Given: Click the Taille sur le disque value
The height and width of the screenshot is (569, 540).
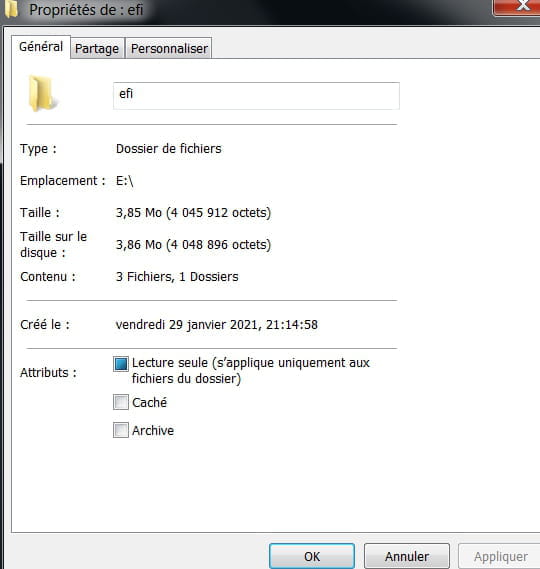Looking at the screenshot, I should pos(193,245).
